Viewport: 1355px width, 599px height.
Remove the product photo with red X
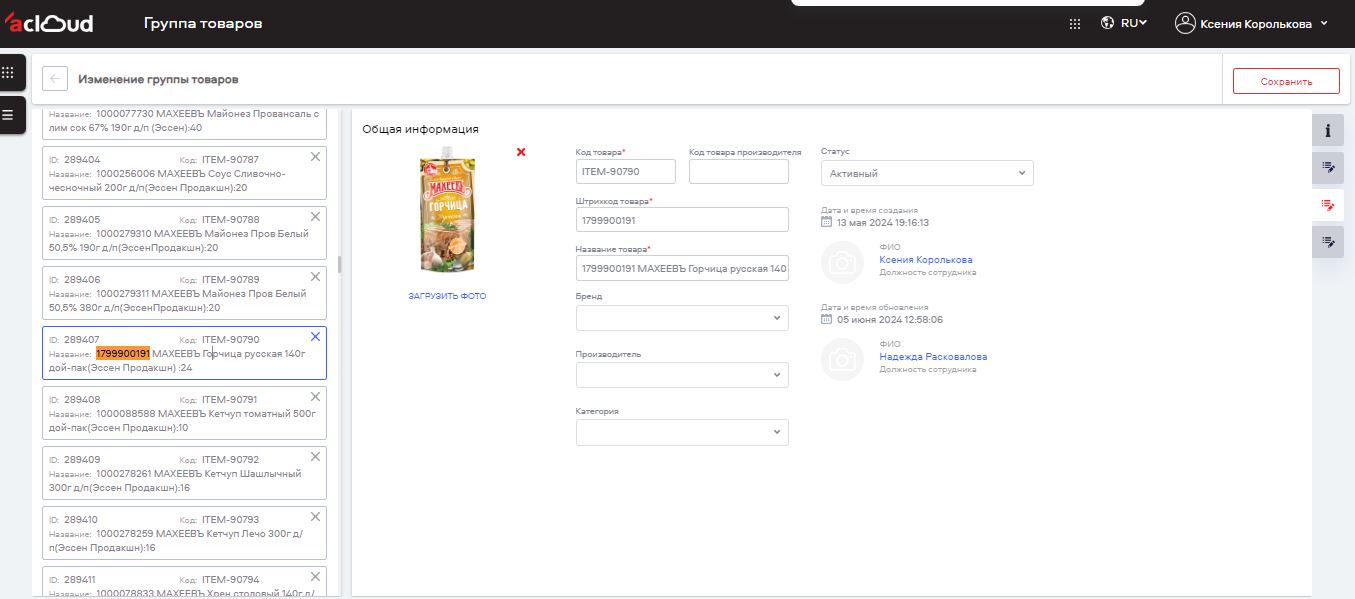(521, 152)
